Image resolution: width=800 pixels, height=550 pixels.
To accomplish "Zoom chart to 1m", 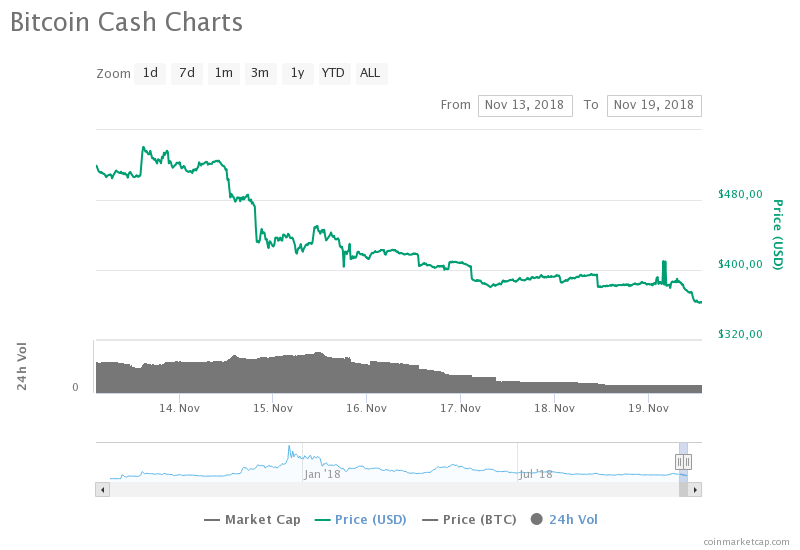I will (224, 73).
